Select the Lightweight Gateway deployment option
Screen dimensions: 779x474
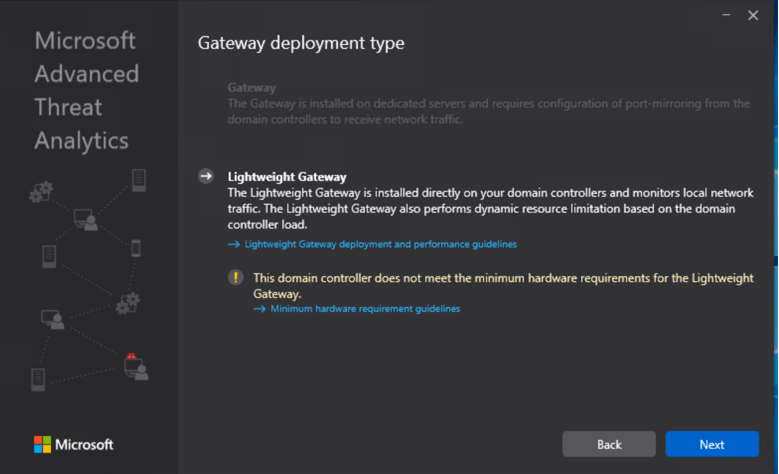pyautogui.click(x=287, y=177)
